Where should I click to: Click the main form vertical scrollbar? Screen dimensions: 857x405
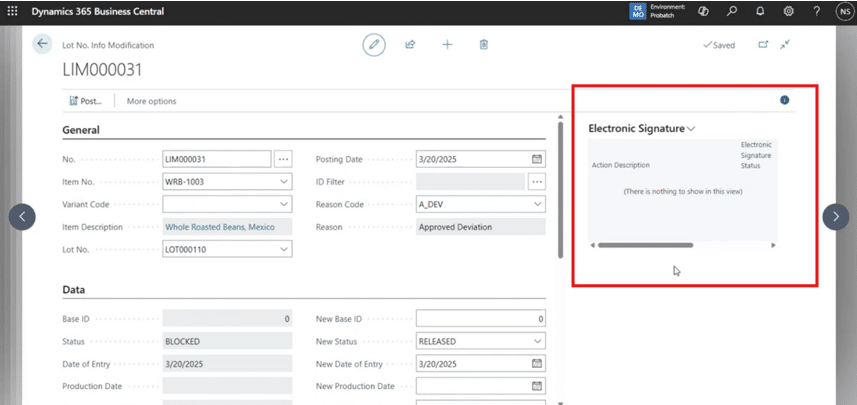pos(560,190)
